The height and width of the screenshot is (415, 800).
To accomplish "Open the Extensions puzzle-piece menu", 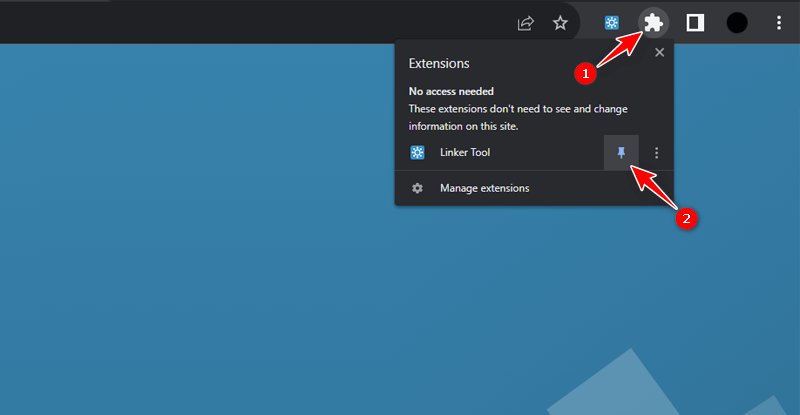I will point(654,23).
